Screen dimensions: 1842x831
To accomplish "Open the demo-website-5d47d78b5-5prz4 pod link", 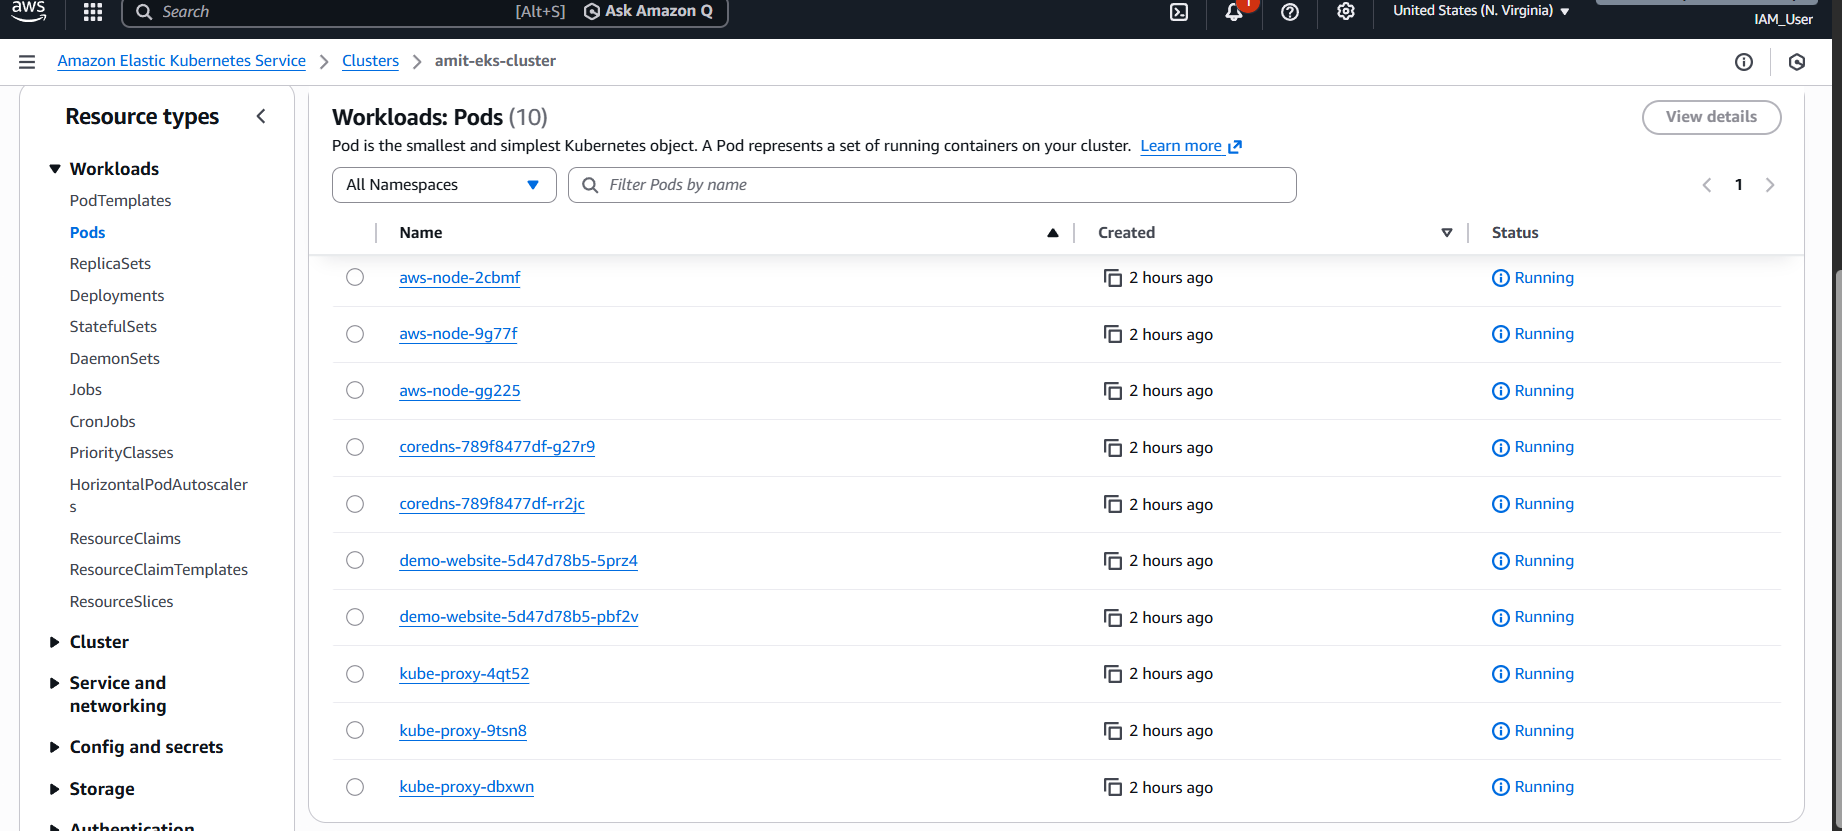I will (x=518, y=561).
